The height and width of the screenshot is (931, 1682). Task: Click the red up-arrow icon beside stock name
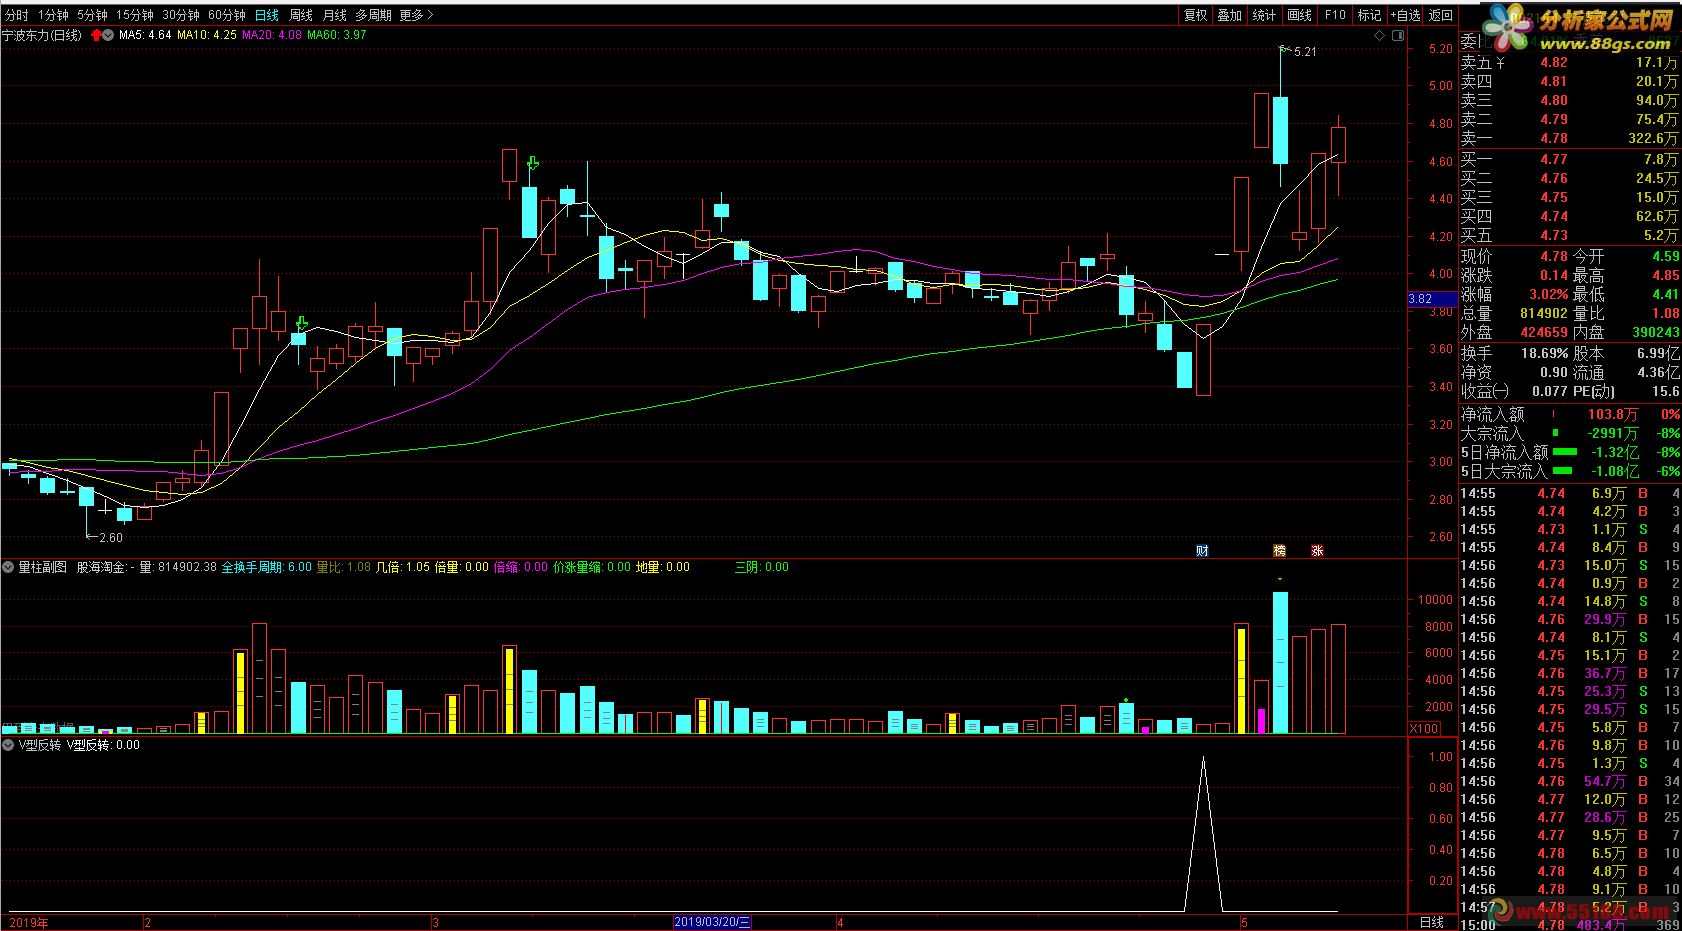tap(96, 35)
